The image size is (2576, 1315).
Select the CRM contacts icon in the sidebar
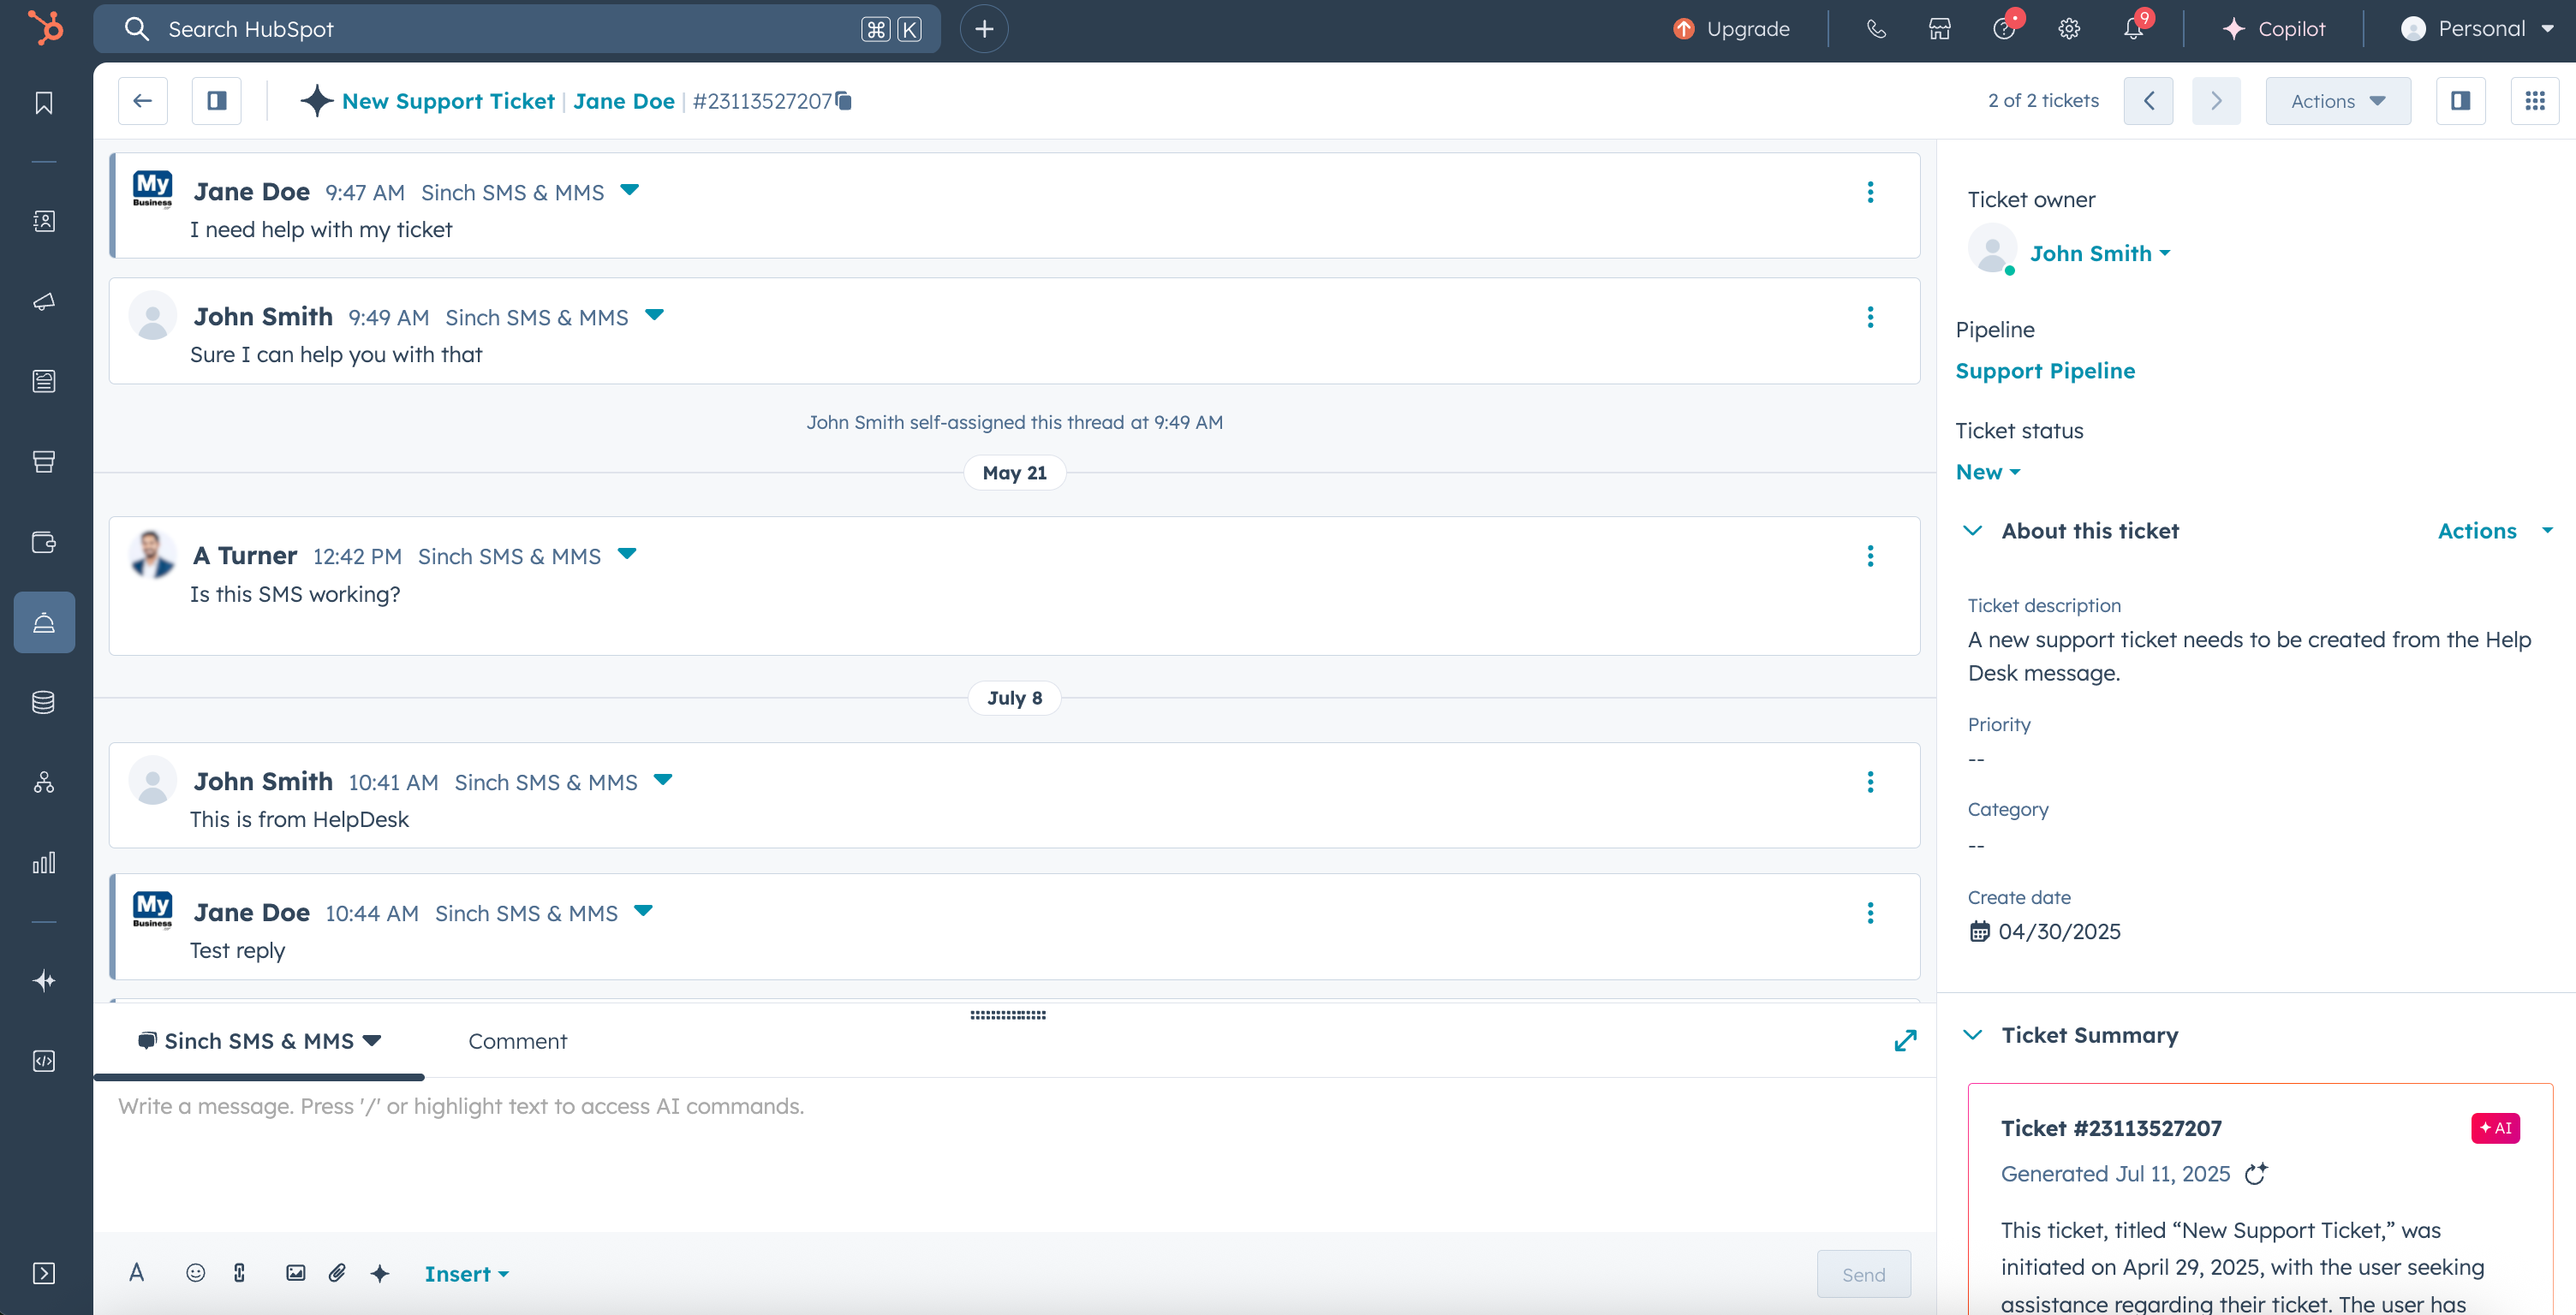(44, 222)
